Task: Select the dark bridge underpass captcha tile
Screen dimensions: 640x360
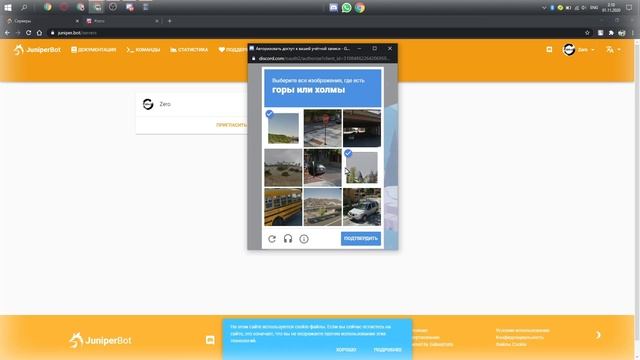Action: [x=362, y=128]
